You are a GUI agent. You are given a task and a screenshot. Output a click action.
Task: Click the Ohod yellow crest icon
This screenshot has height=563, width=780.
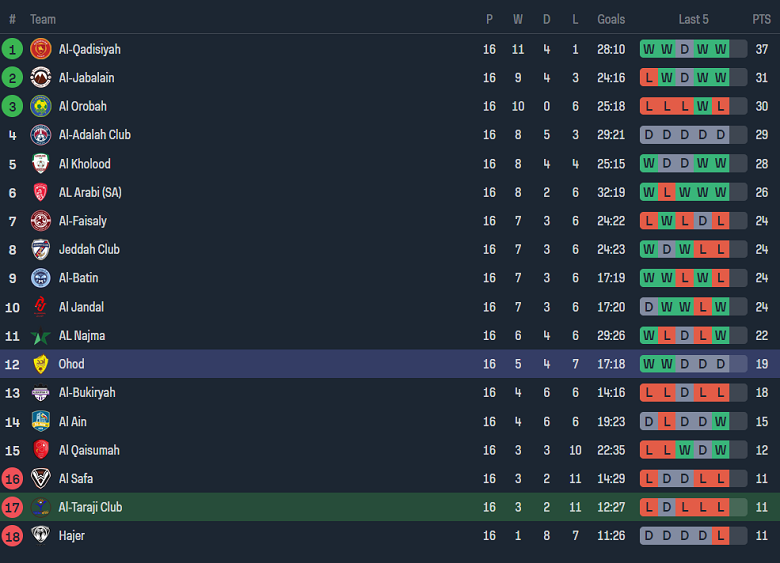(x=41, y=364)
